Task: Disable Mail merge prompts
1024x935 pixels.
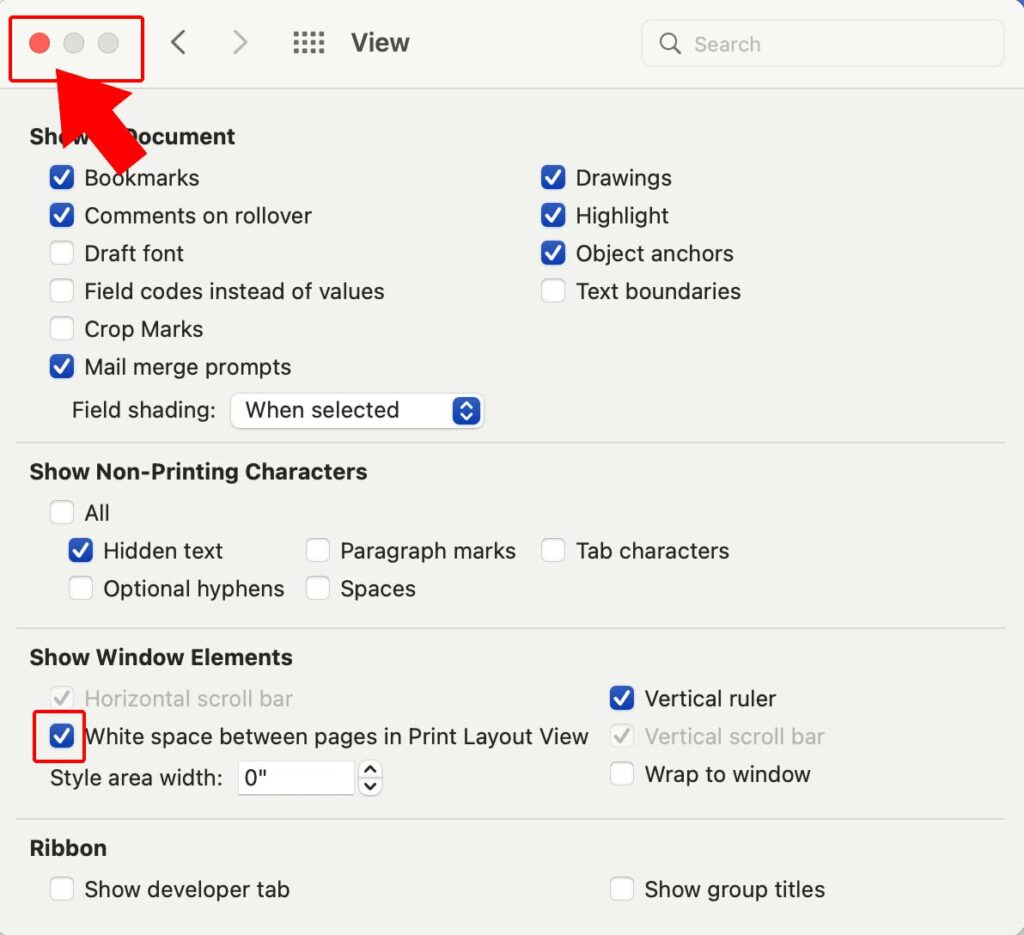Action: [x=62, y=367]
